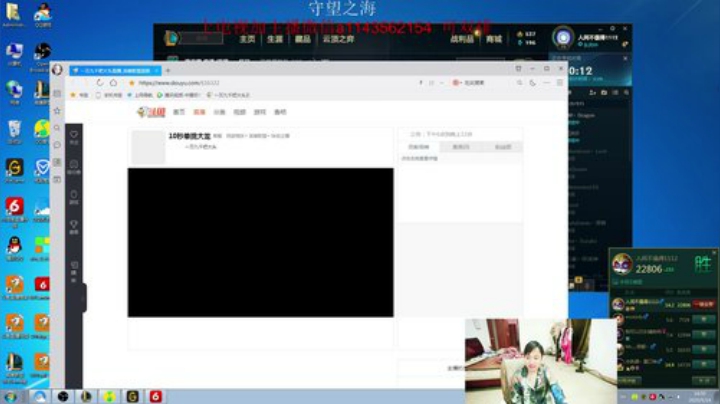Click summoner profile icon in League client
The width and height of the screenshot is (720, 404).
[563, 38]
